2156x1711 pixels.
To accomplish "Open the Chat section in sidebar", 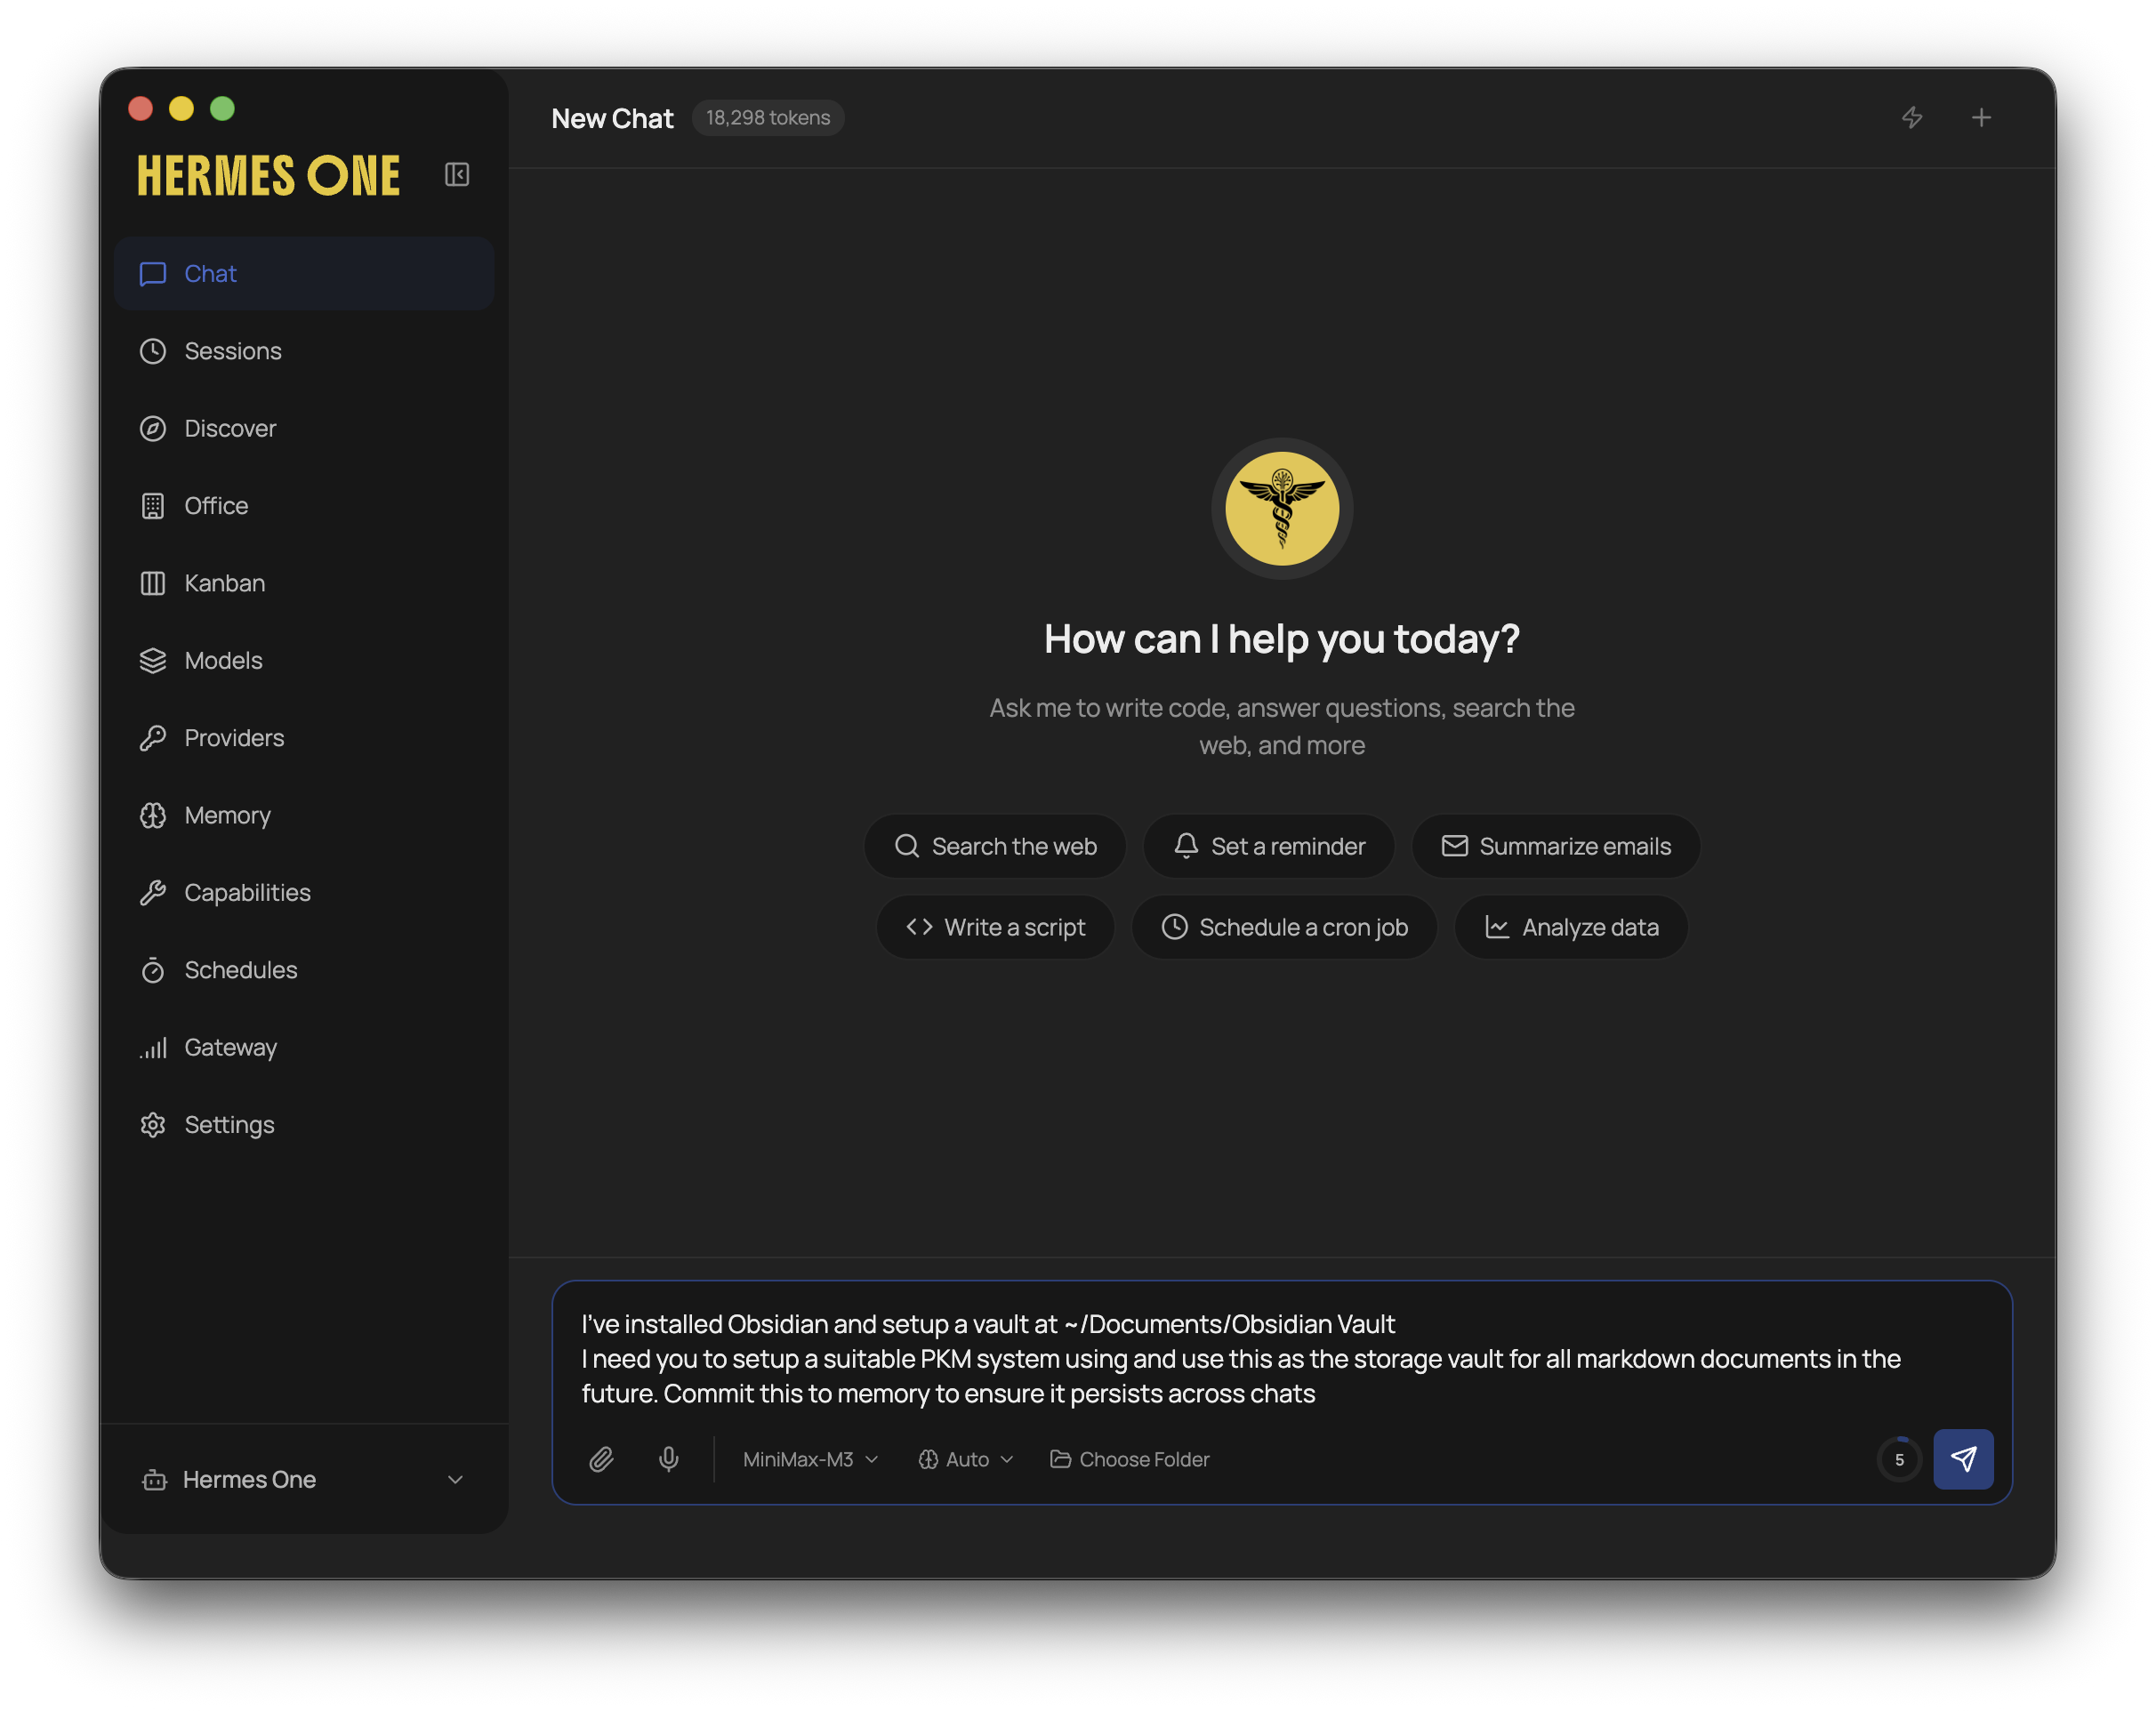I will (304, 274).
